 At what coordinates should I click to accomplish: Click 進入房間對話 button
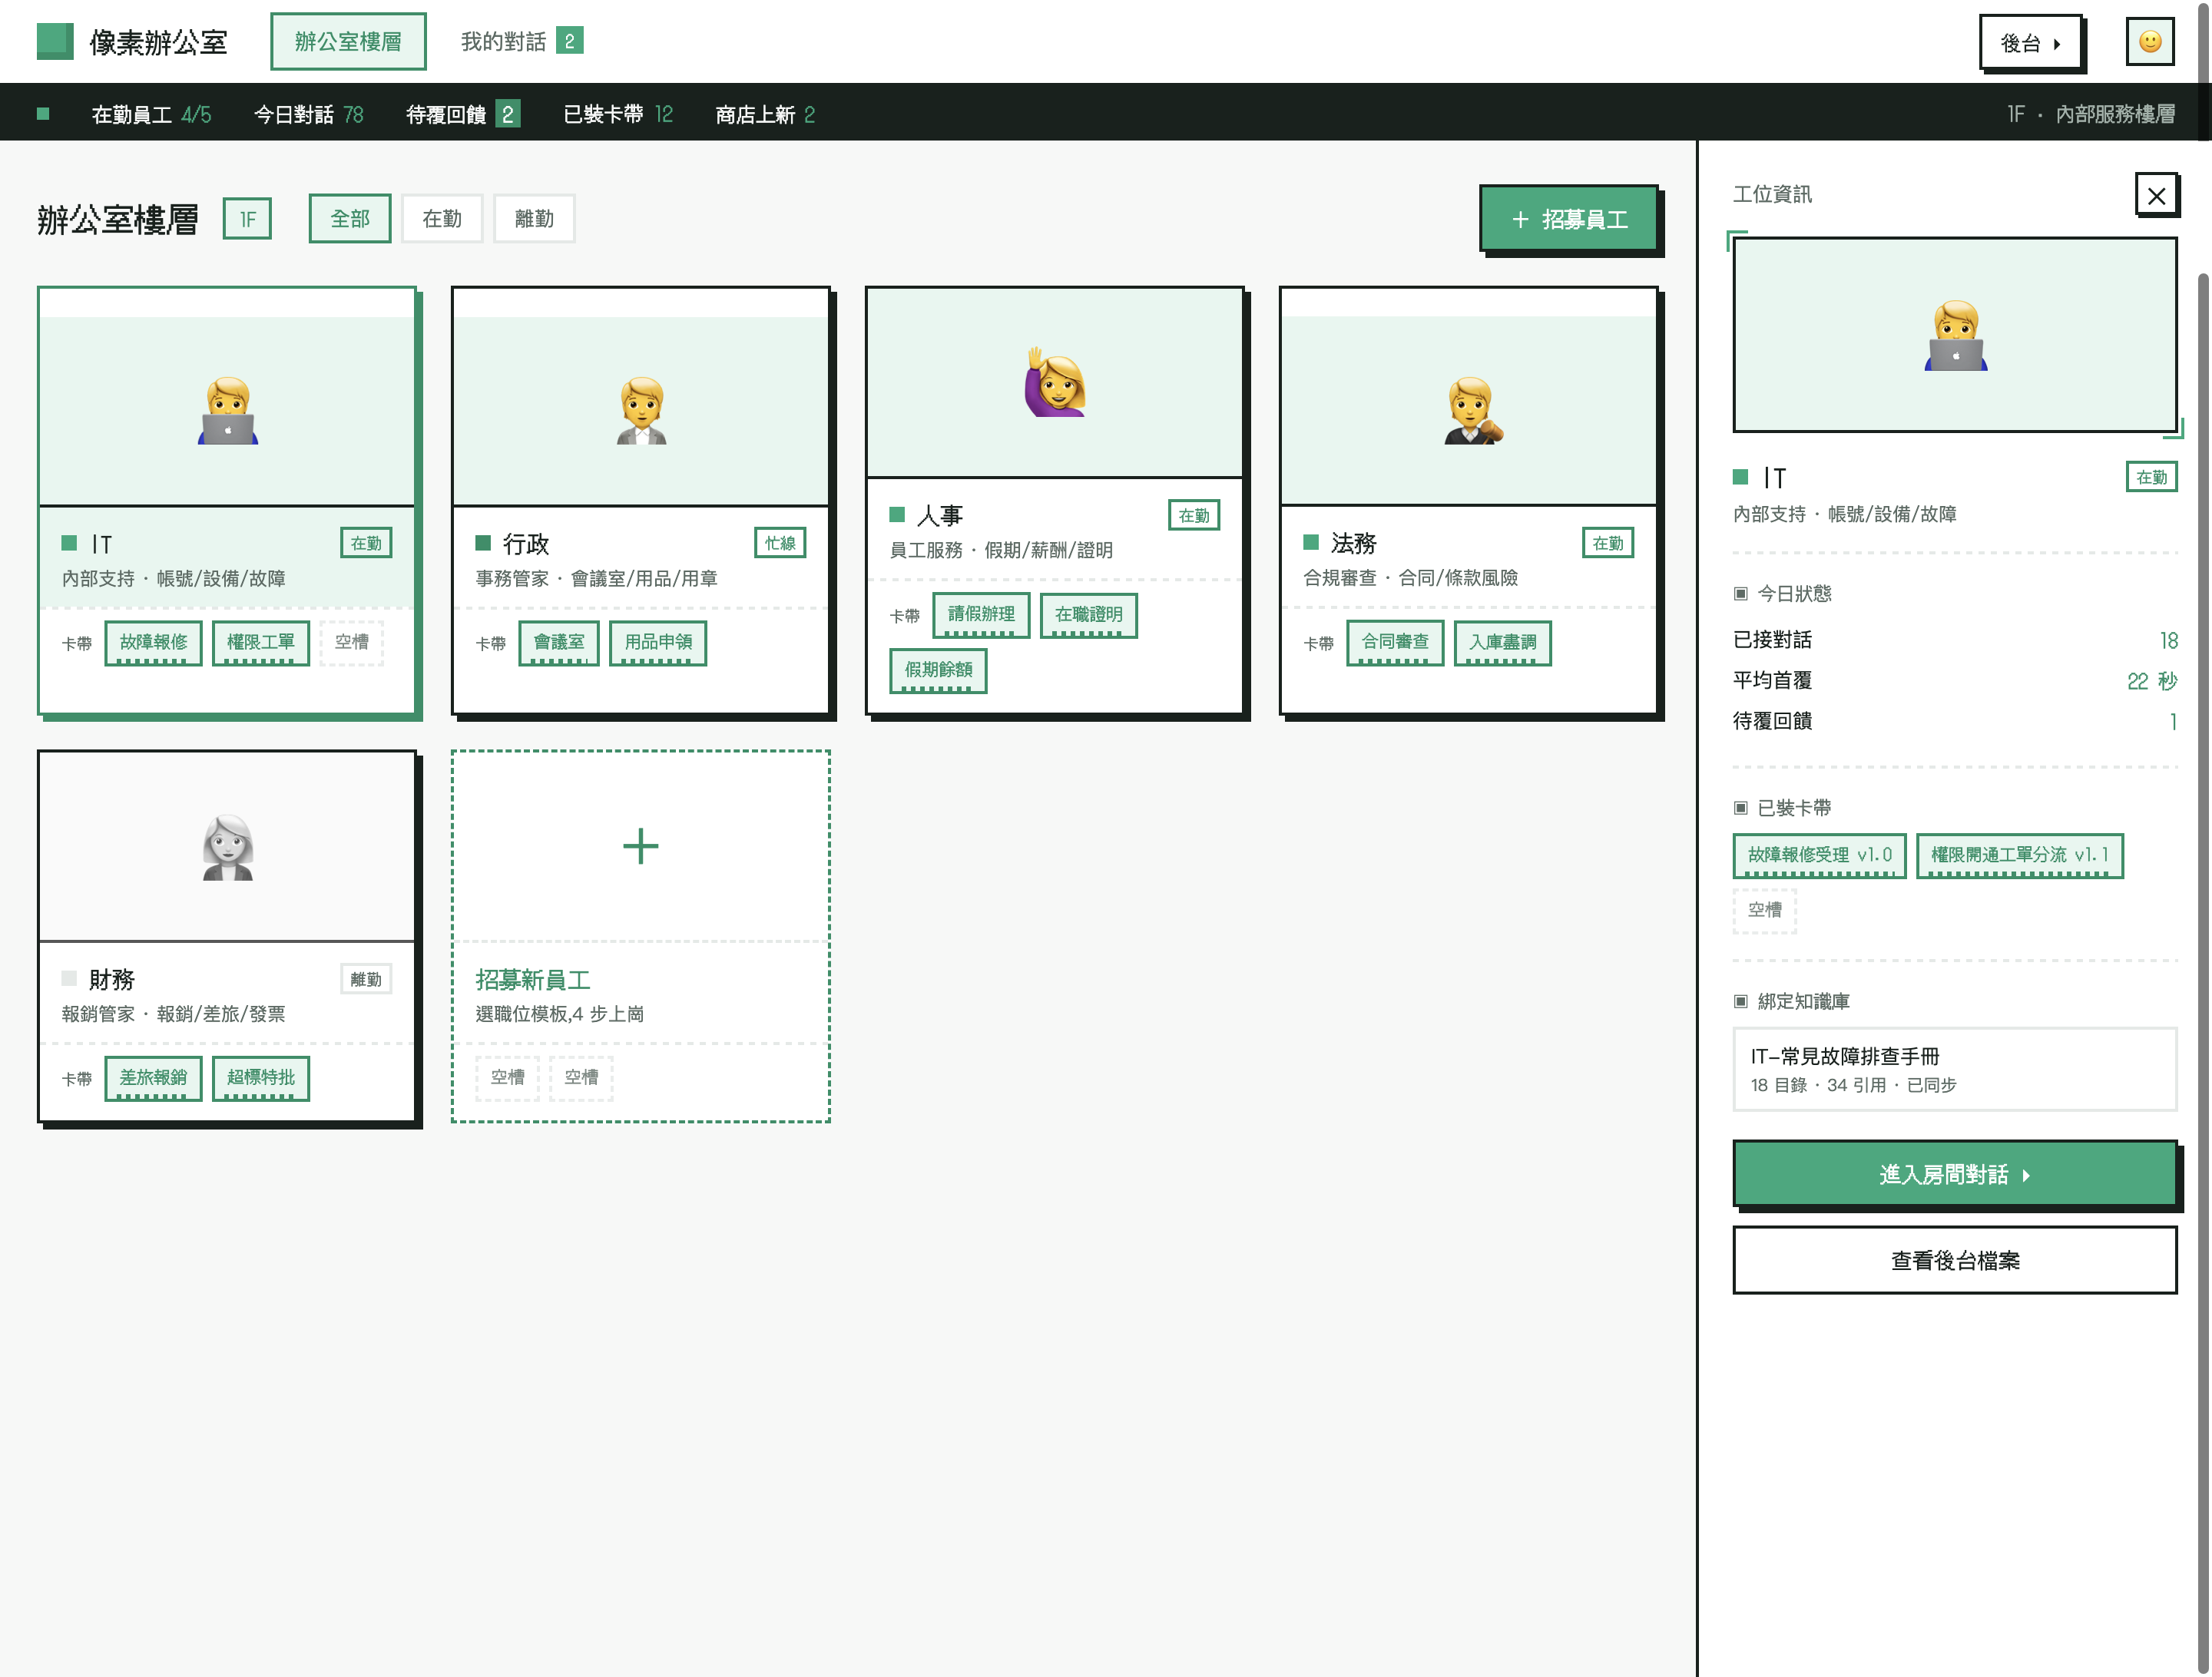(x=1955, y=1174)
